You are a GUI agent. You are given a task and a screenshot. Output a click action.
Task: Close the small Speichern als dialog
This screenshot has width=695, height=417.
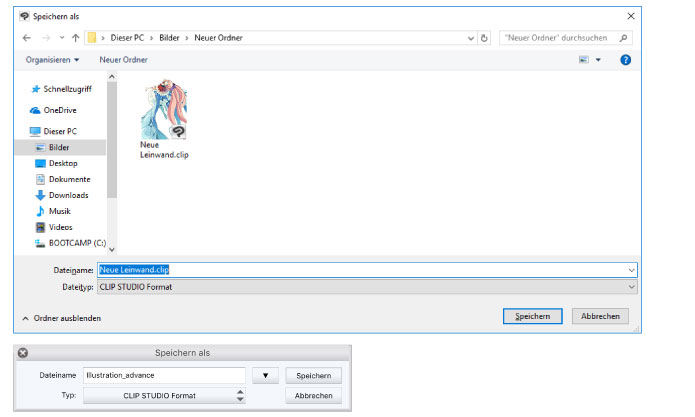(x=23, y=353)
